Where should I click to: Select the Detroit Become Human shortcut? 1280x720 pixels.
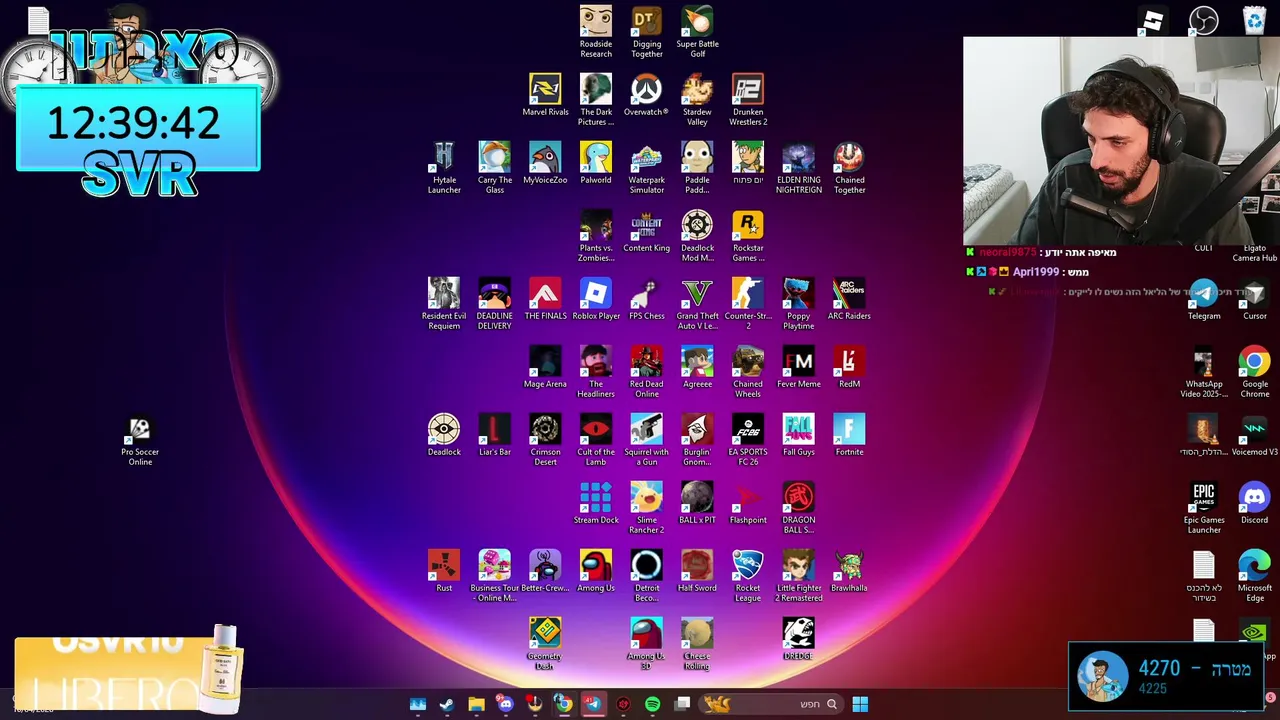[646, 576]
